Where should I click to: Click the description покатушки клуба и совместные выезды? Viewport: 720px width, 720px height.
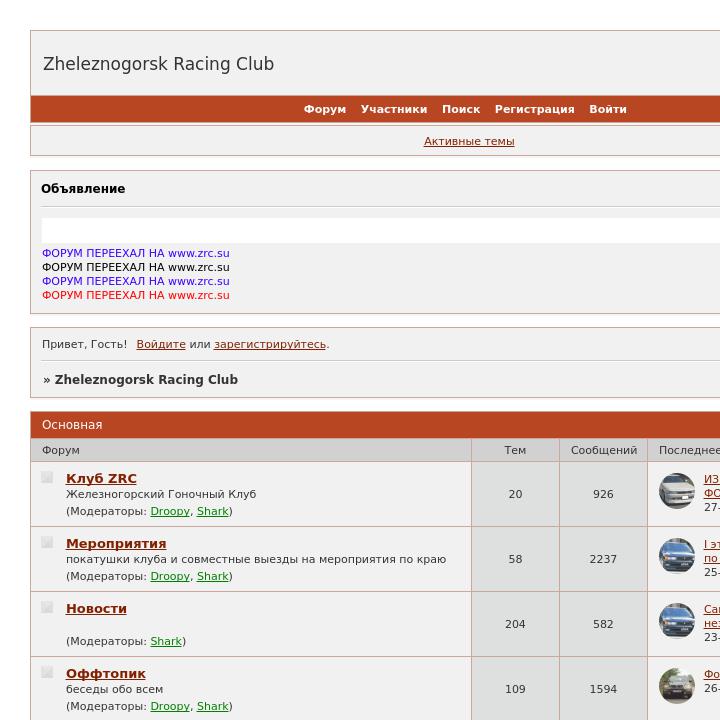coord(256,559)
